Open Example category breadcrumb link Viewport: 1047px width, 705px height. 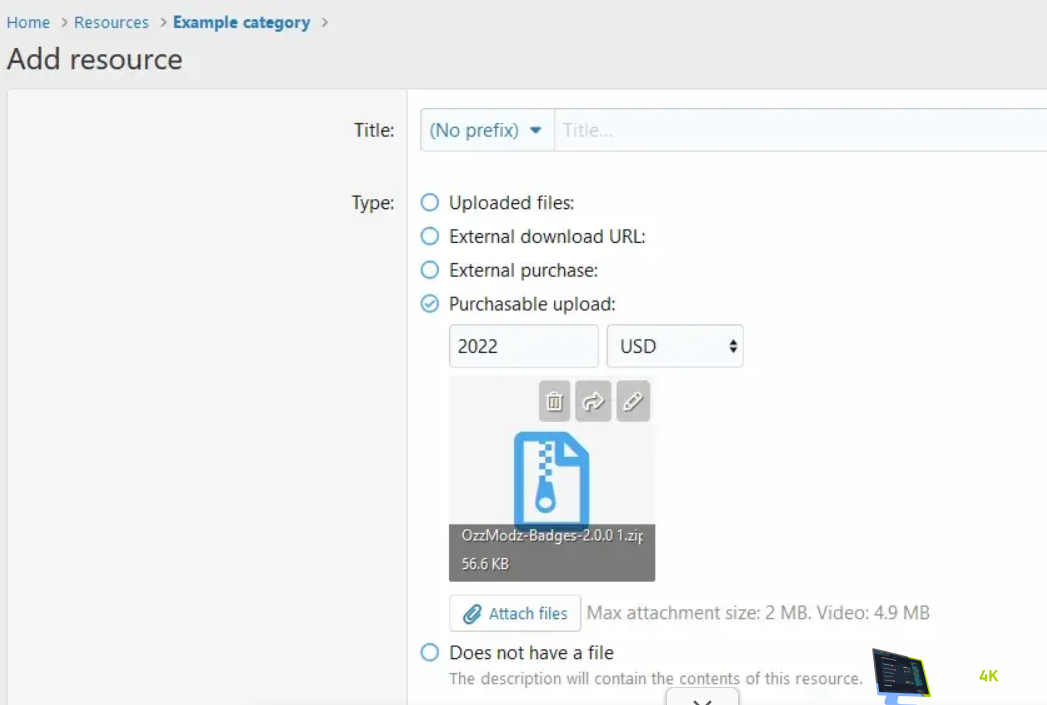coord(241,22)
